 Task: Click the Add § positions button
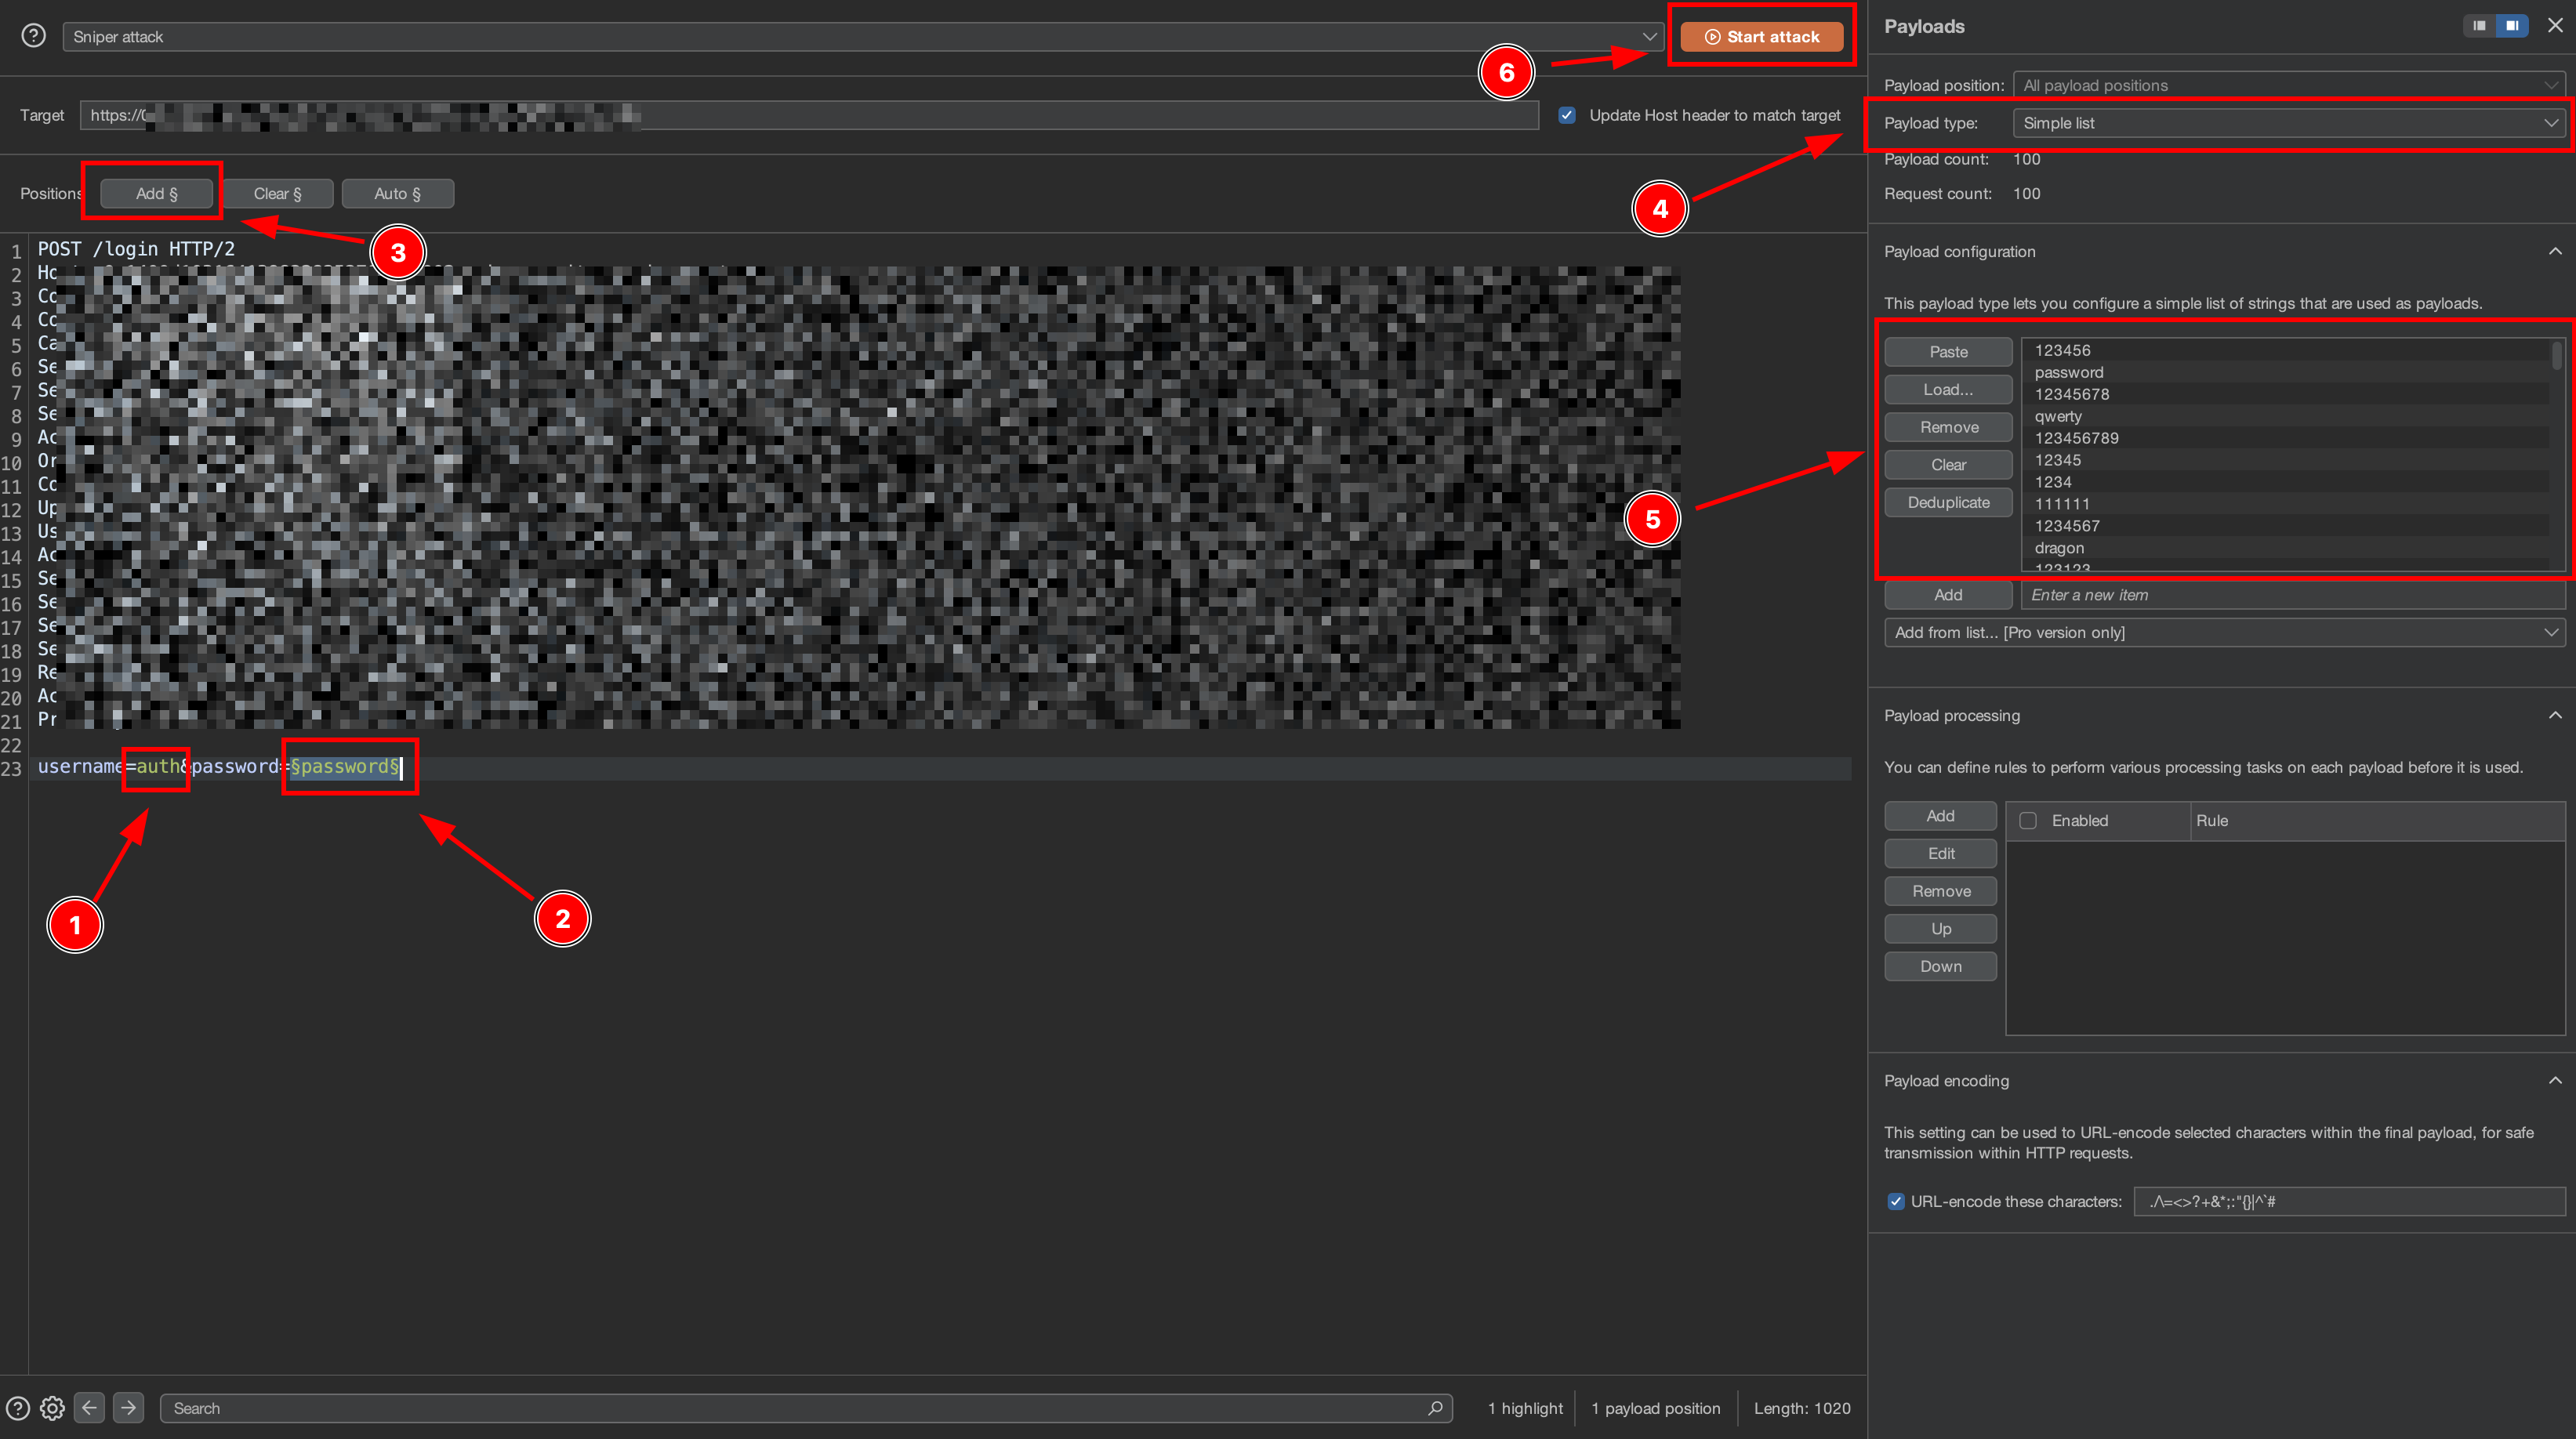(156, 193)
